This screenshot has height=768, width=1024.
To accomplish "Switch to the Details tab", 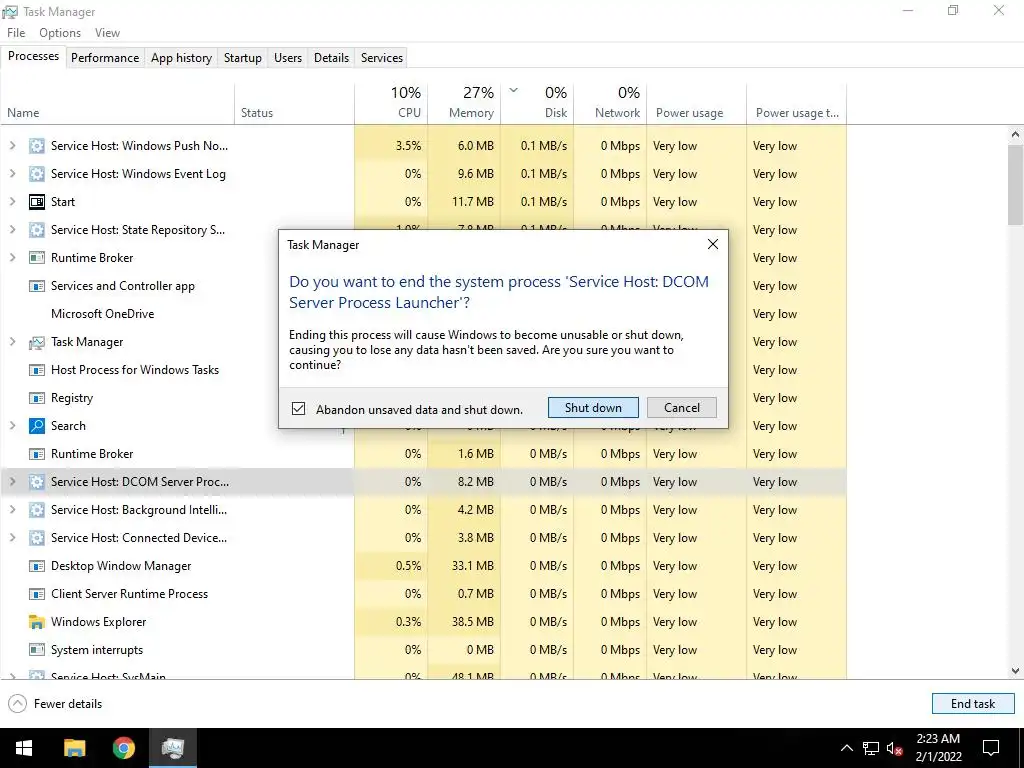I will pos(332,57).
